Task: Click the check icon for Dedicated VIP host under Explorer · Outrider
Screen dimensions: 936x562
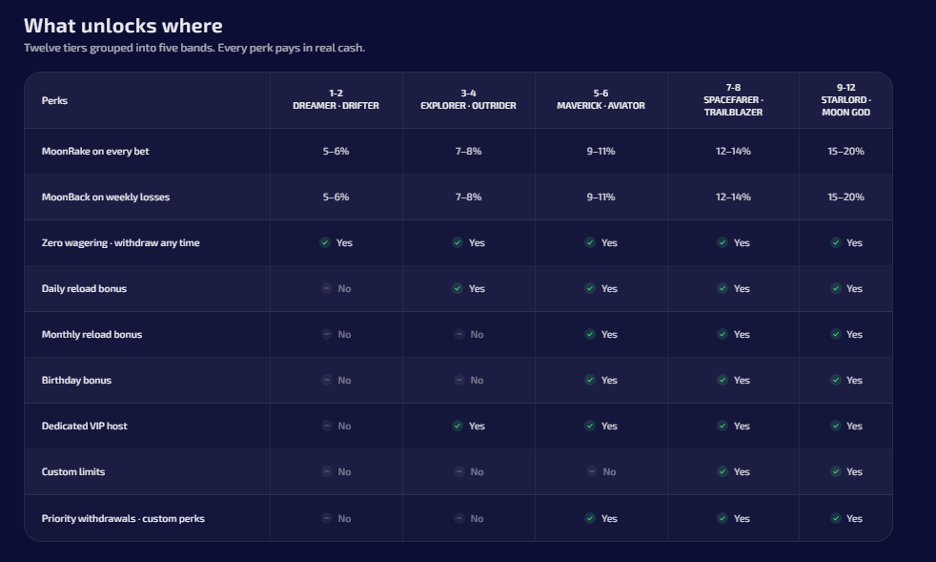Action: pos(457,426)
